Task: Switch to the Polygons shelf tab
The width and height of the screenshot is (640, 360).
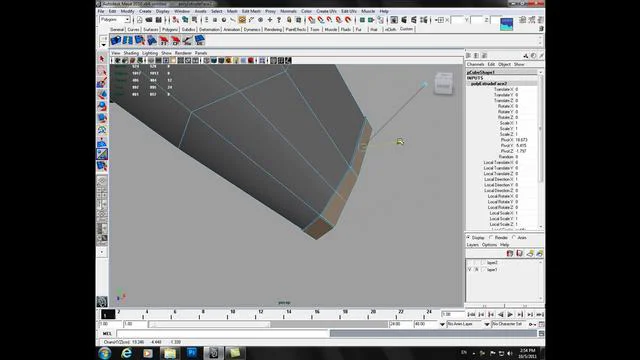Action: point(170,29)
